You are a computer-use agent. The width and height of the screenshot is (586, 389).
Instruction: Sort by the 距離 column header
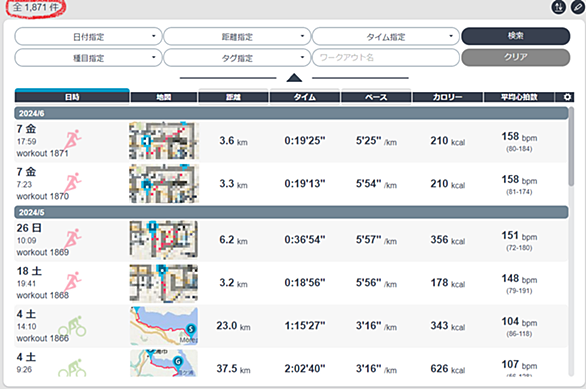pos(233,97)
